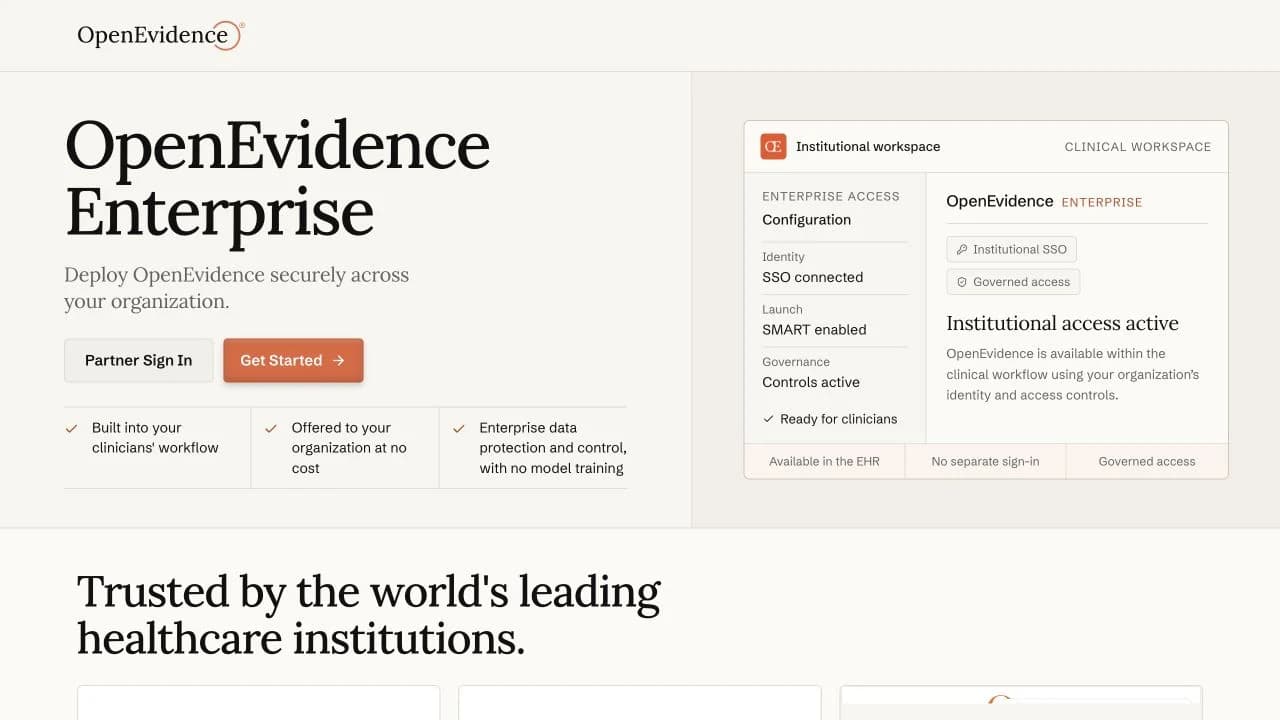Click Deploy OpenEvidence securely subtitle
This screenshot has height=720, width=1280.
click(236, 288)
